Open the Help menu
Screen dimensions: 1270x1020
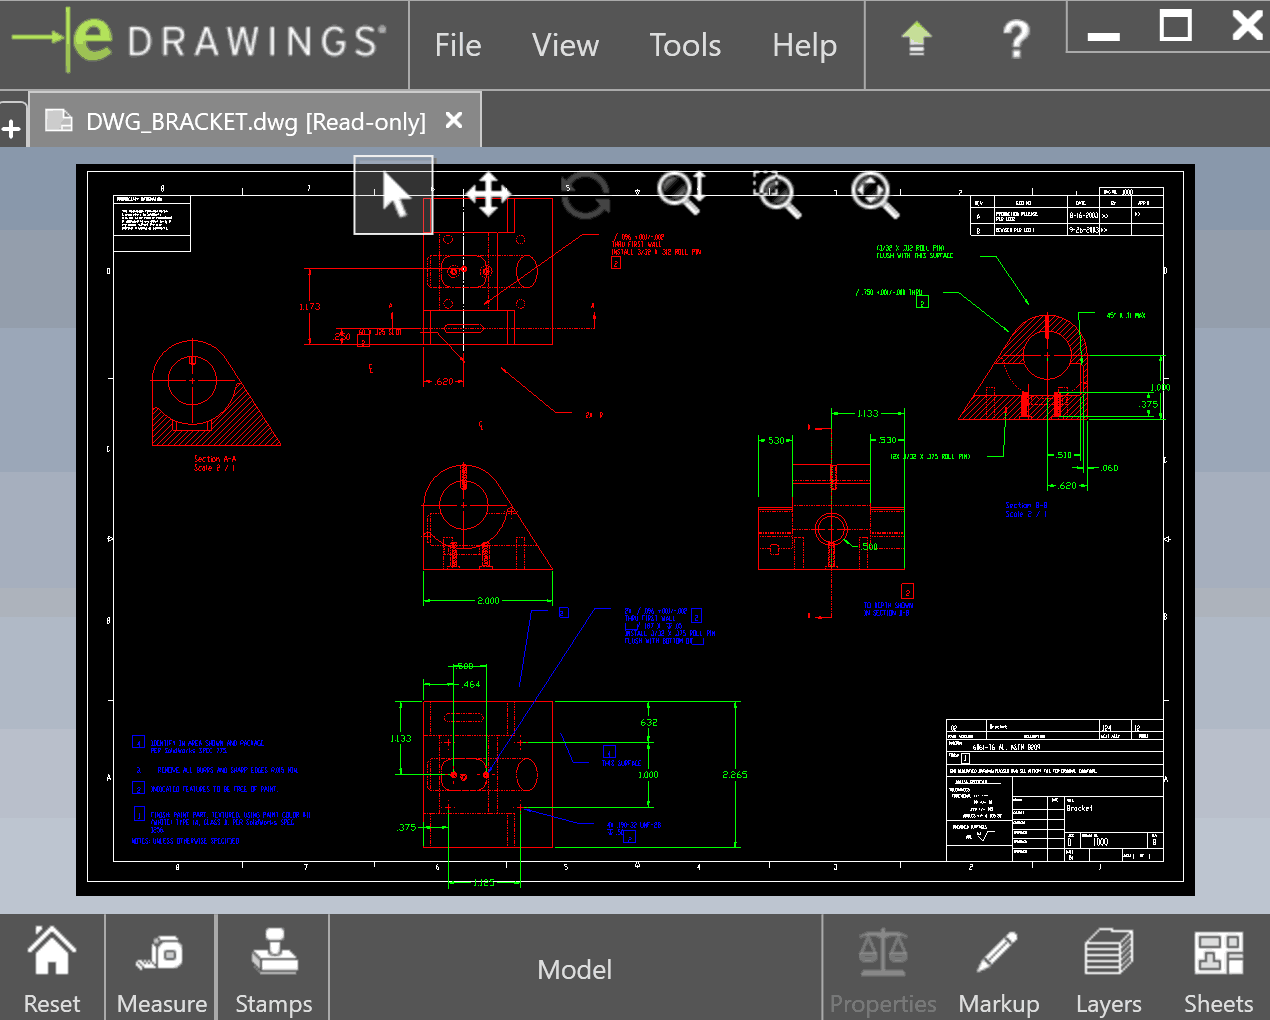point(804,45)
